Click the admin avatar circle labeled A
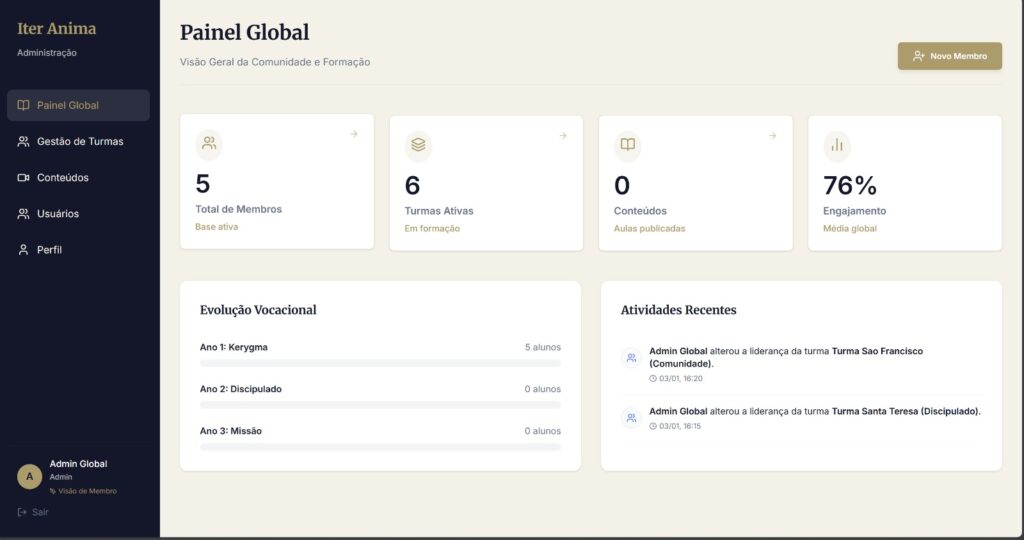The height and width of the screenshot is (540, 1024). coord(29,477)
